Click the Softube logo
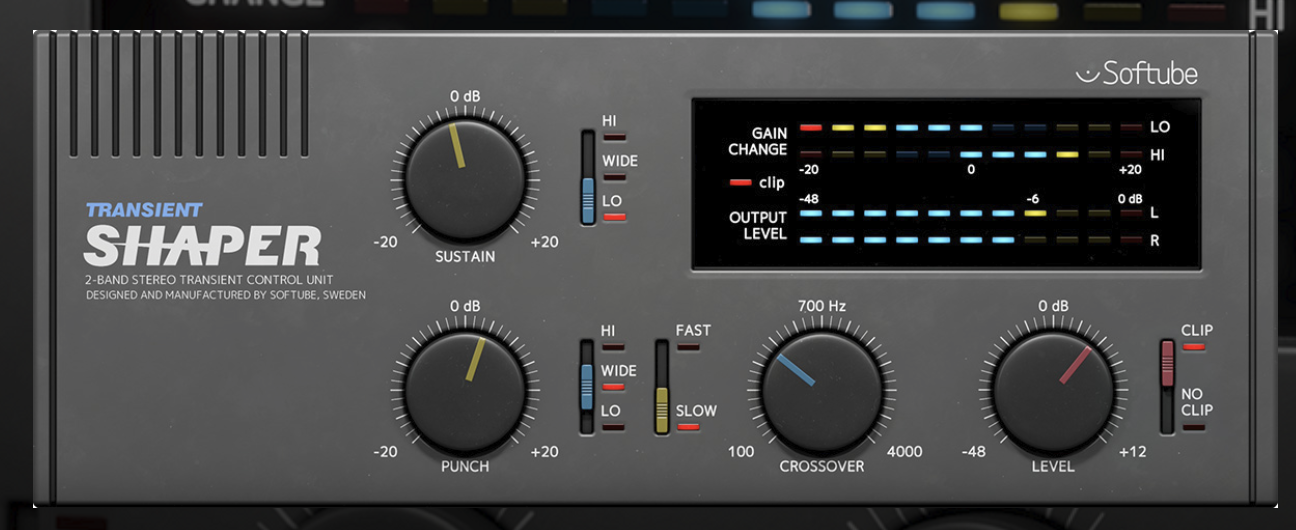Screen dimensions: 1296x530 tap(1137, 73)
